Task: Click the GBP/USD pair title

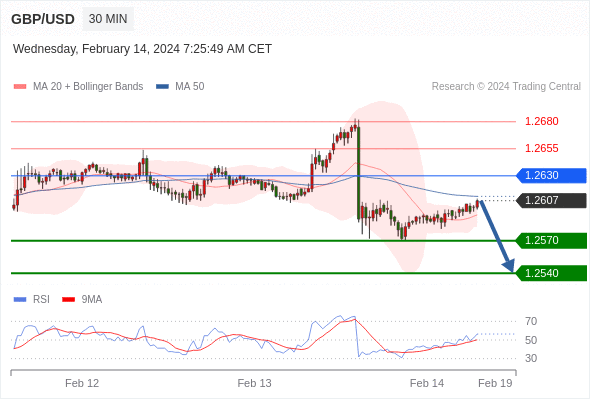Action: 43,19
